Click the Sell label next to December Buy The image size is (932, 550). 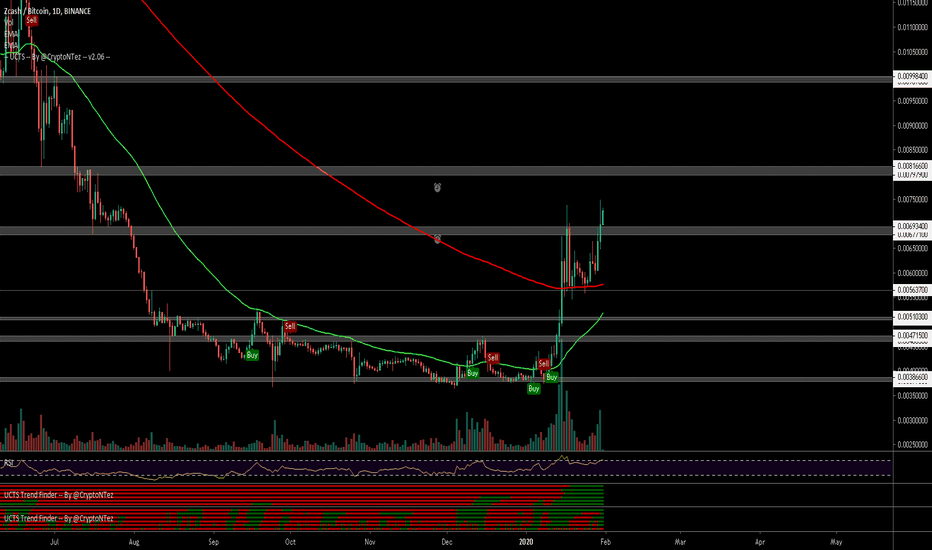[x=493, y=358]
